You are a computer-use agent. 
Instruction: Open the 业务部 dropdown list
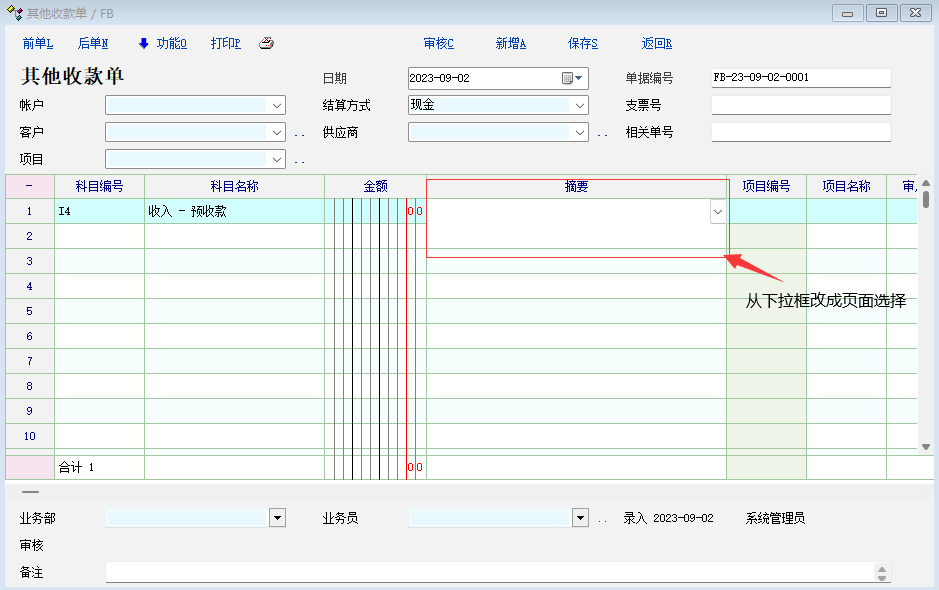277,518
